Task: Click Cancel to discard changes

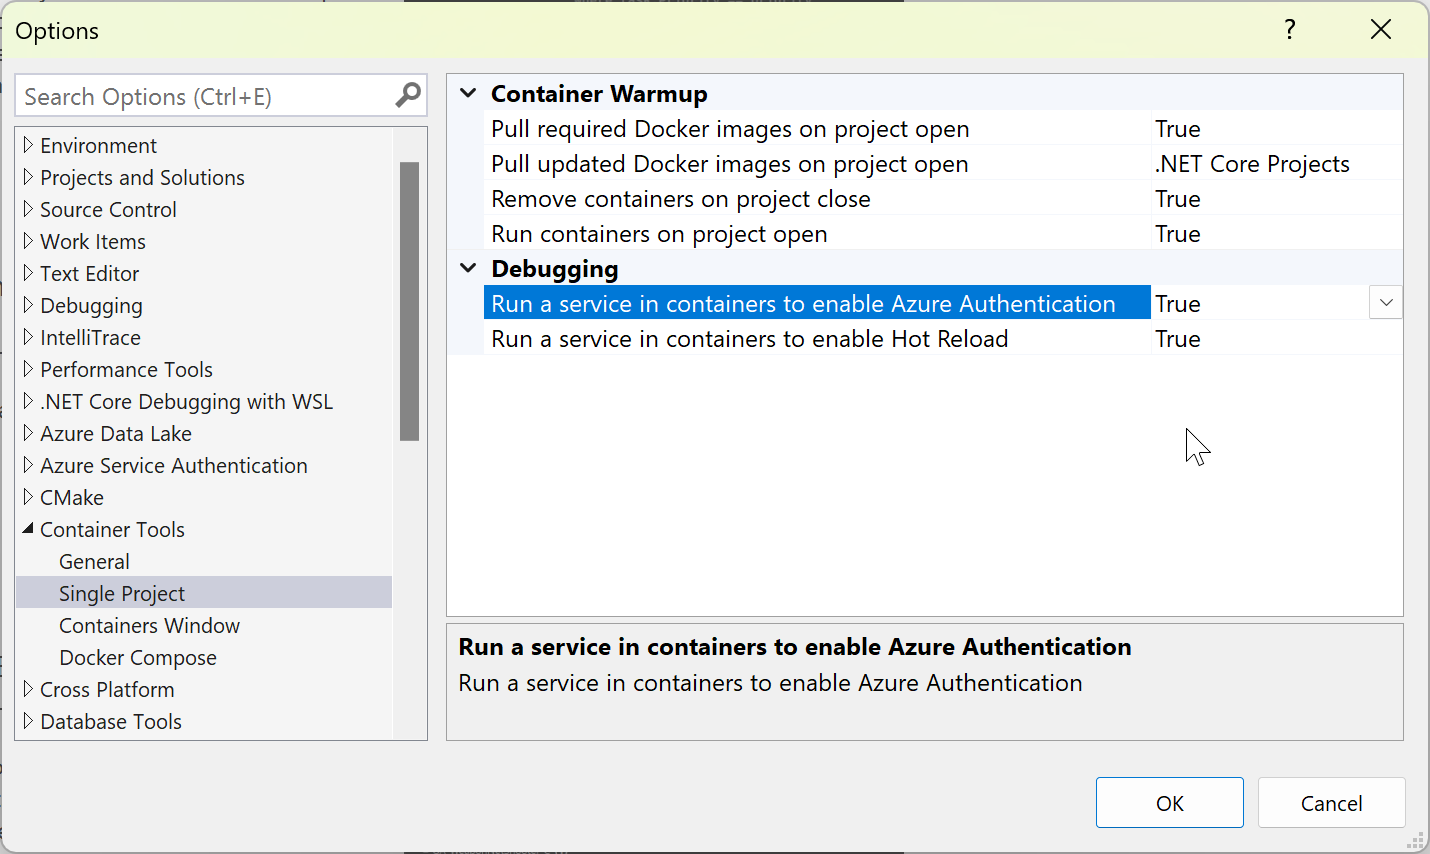Action: pyautogui.click(x=1331, y=803)
